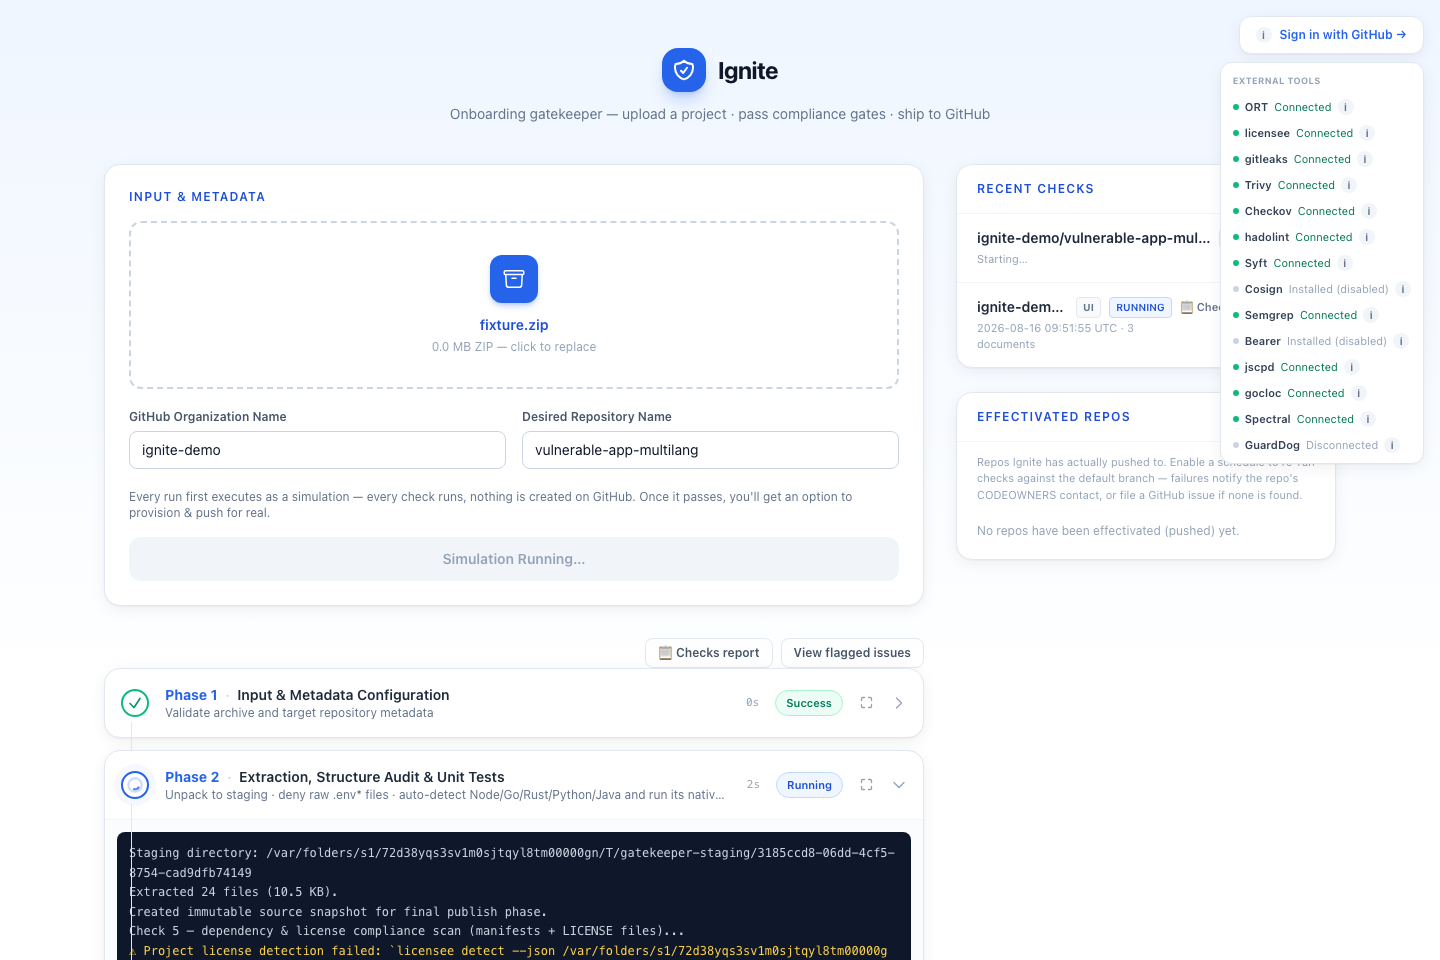Maximize Phase 1 panel with fullscreen icon
Screen dimensions: 1440x960
867,703
